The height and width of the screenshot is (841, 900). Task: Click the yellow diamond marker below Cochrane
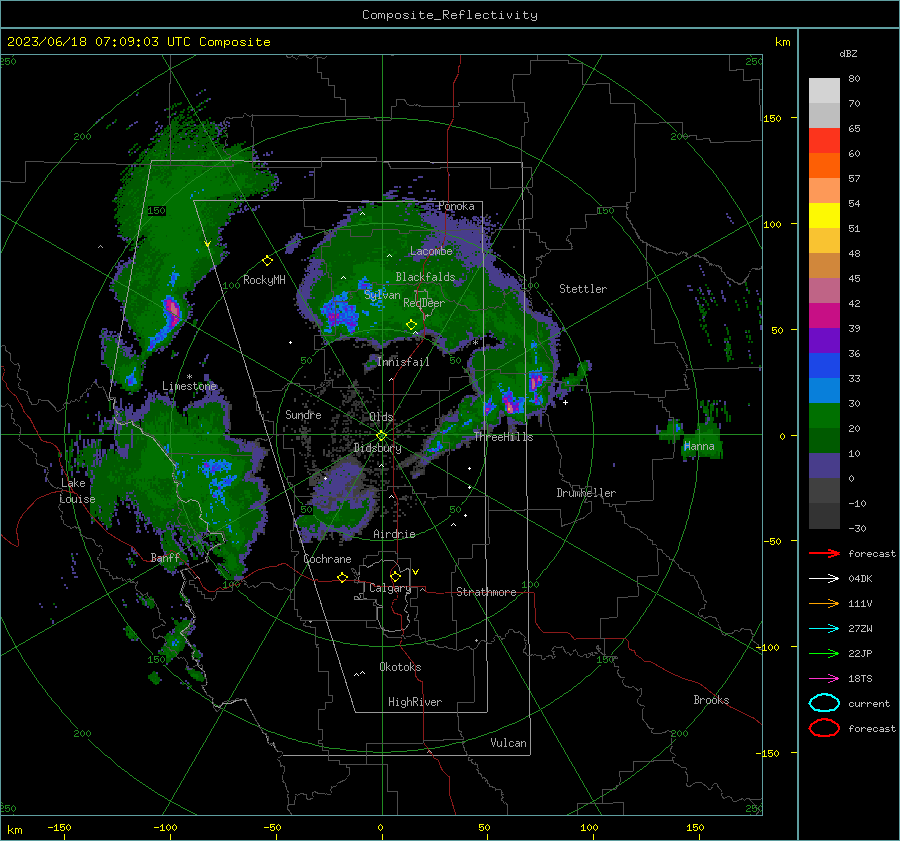pos(342,578)
